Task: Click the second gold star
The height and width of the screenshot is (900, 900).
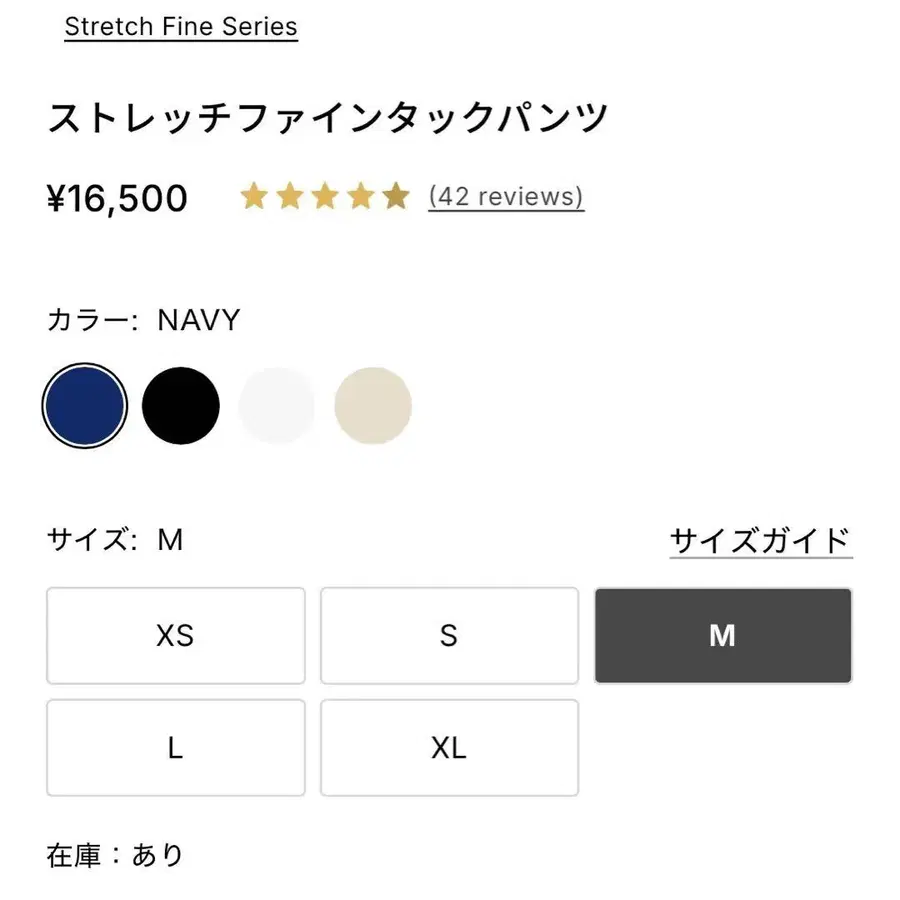Action: tap(289, 196)
